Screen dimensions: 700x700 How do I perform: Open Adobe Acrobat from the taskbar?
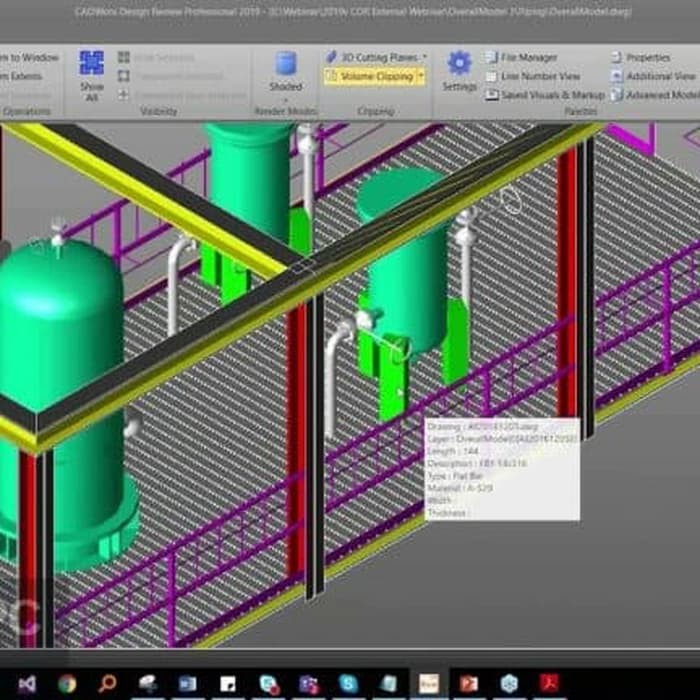(547, 684)
